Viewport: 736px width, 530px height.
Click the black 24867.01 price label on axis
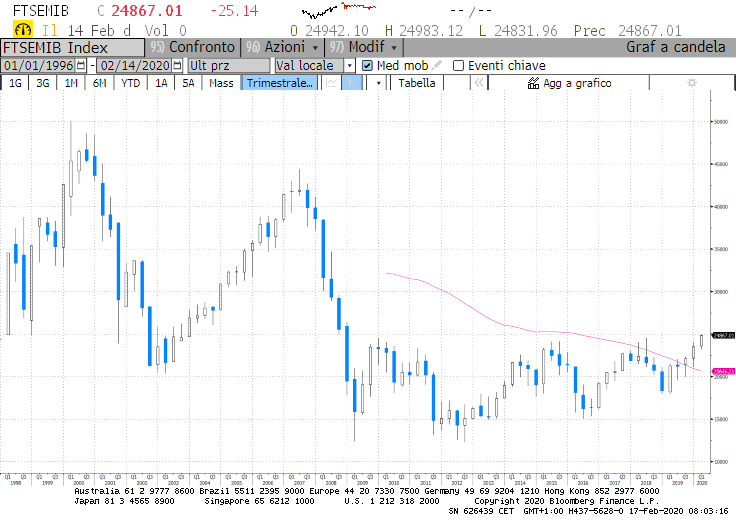(723, 335)
